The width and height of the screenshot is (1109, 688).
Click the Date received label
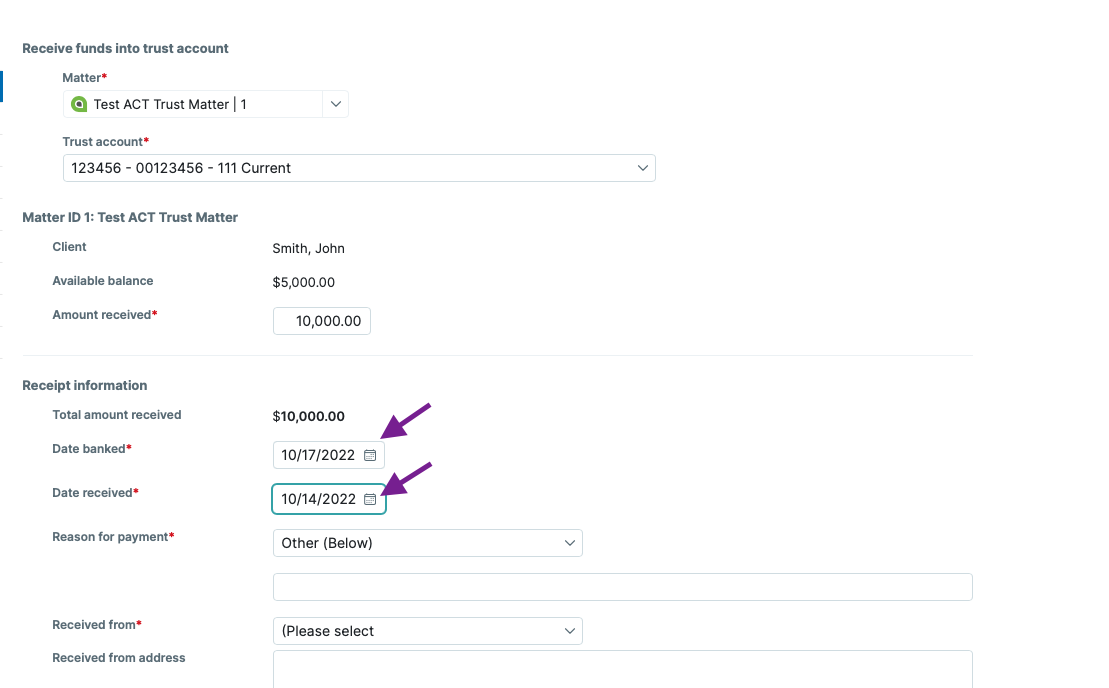coord(95,493)
